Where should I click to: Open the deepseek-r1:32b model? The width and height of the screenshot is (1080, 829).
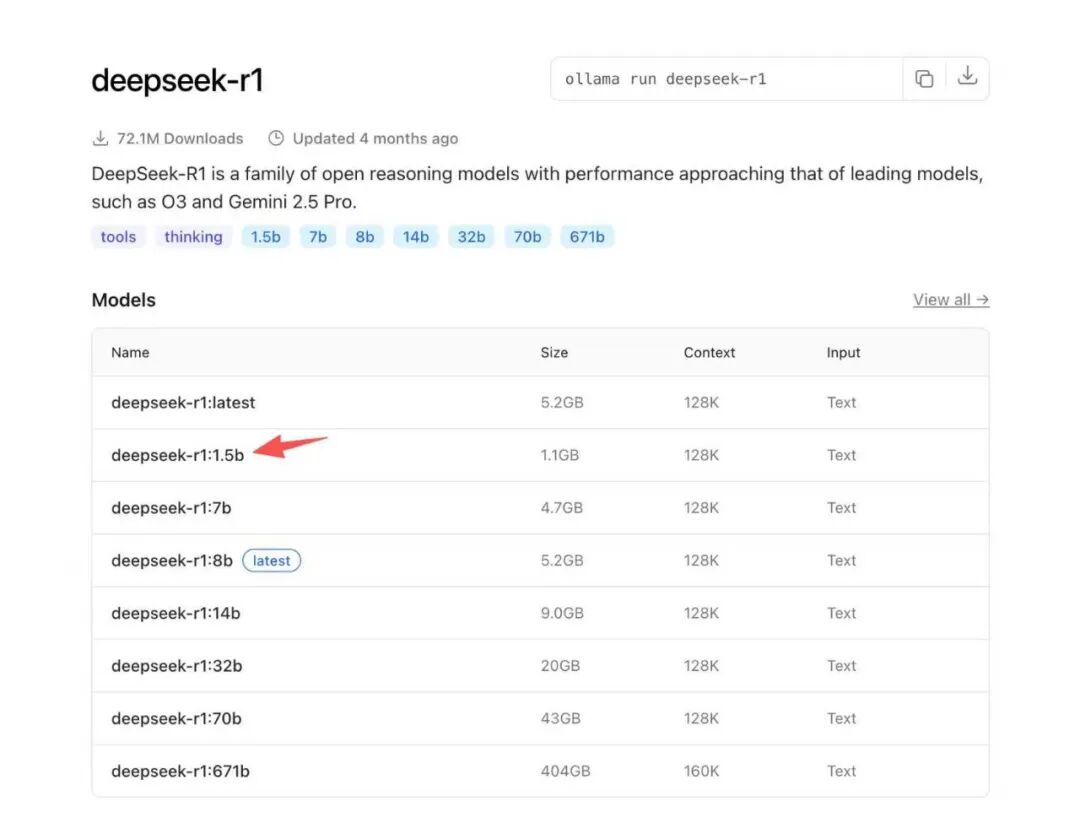pyautogui.click(x=177, y=667)
